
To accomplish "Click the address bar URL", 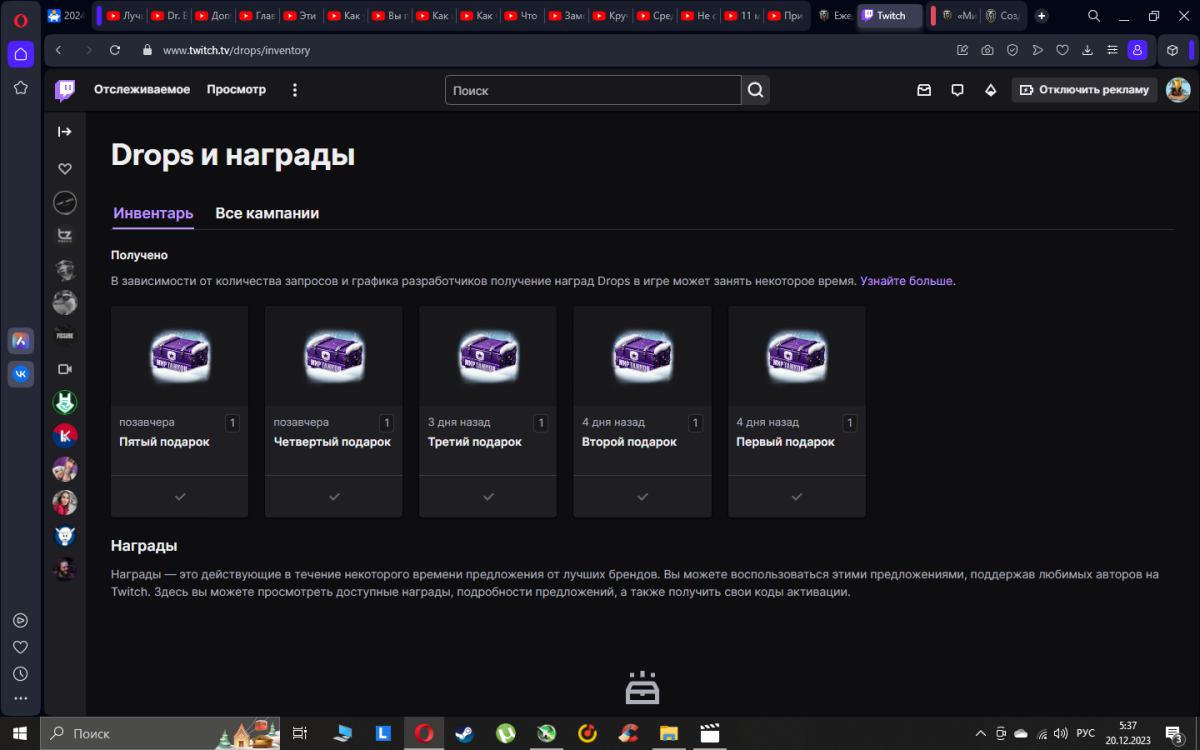I will tap(237, 50).
